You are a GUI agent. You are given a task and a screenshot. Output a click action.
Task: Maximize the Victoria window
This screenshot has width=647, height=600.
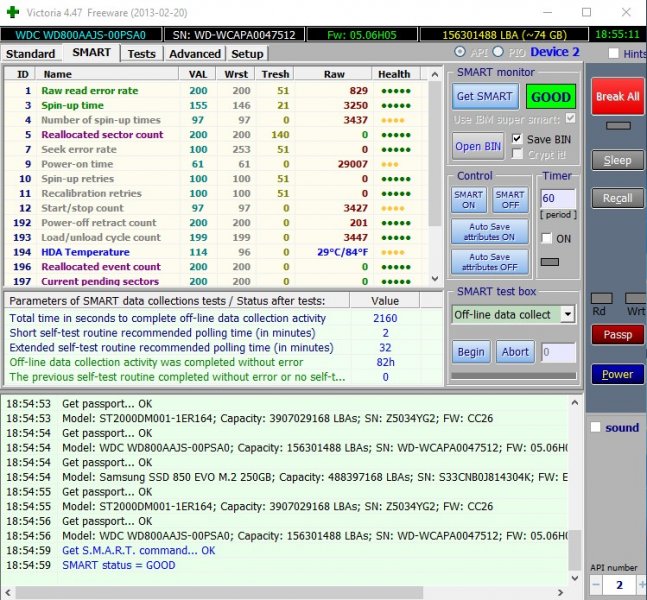click(586, 12)
